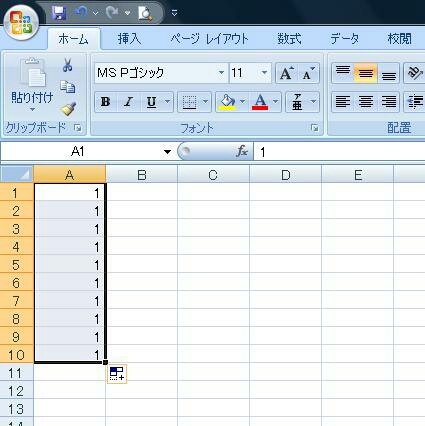Align cell text right

pos(388,102)
